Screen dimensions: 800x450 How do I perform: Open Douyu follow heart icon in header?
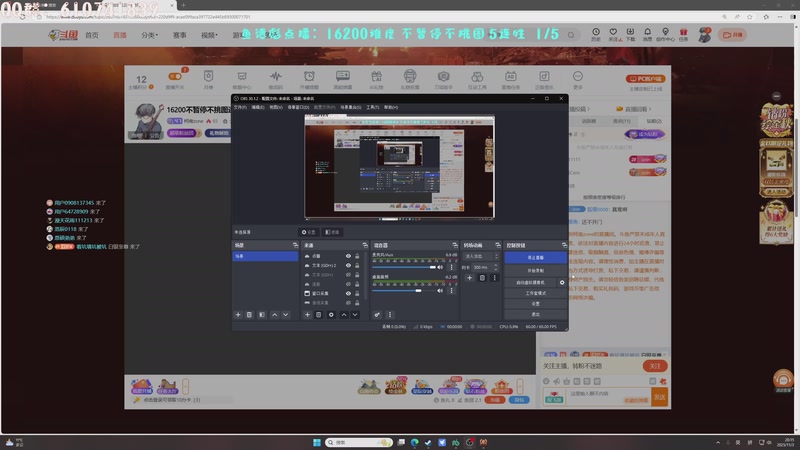(613, 34)
